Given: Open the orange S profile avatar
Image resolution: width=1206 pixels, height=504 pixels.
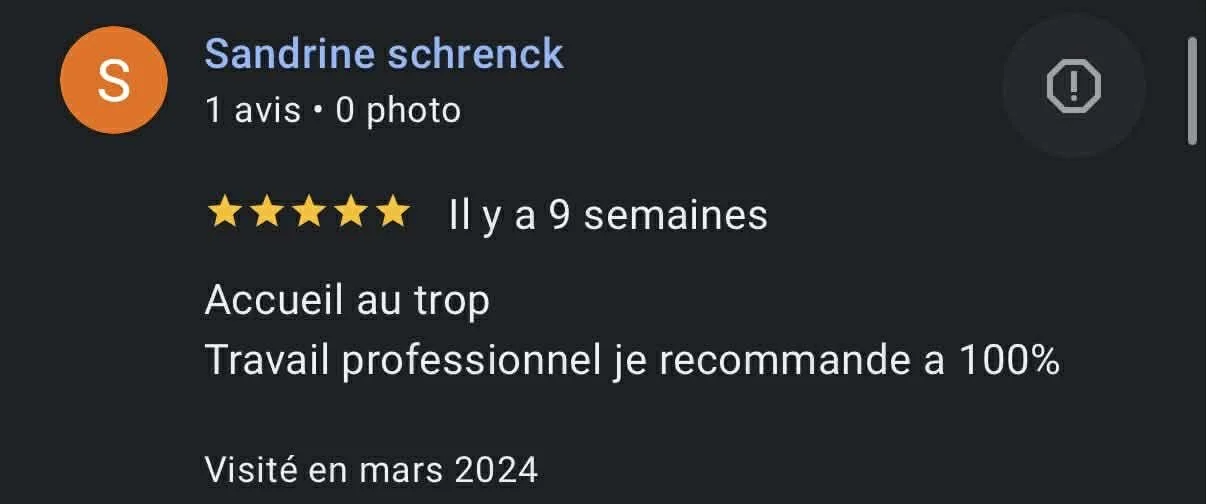Looking at the screenshot, I should point(114,81).
